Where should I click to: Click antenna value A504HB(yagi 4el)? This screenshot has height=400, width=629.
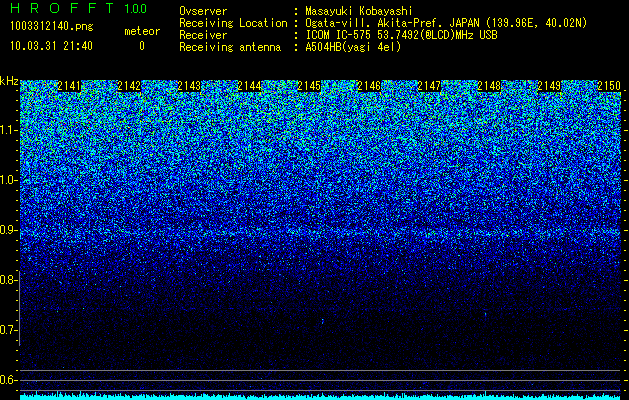[x=353, y=47]
